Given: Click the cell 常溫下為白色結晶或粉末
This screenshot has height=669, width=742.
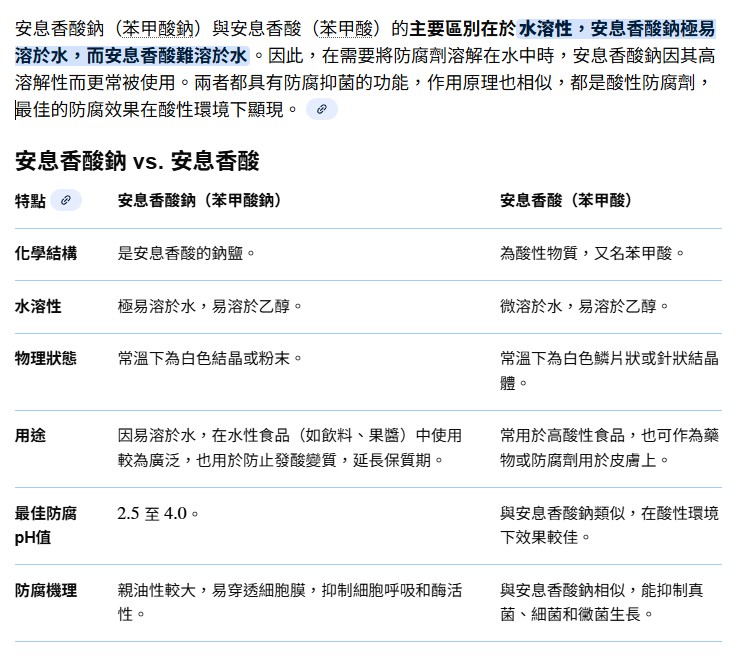Looking at the screenshot, I should 210,357.
